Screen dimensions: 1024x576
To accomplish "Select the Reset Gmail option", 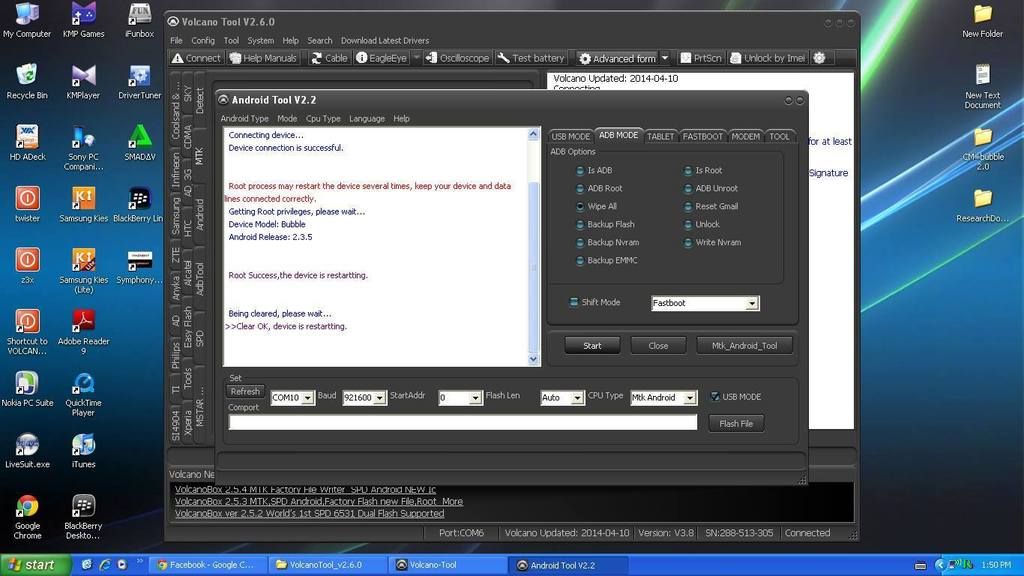I will click(688, 207).
